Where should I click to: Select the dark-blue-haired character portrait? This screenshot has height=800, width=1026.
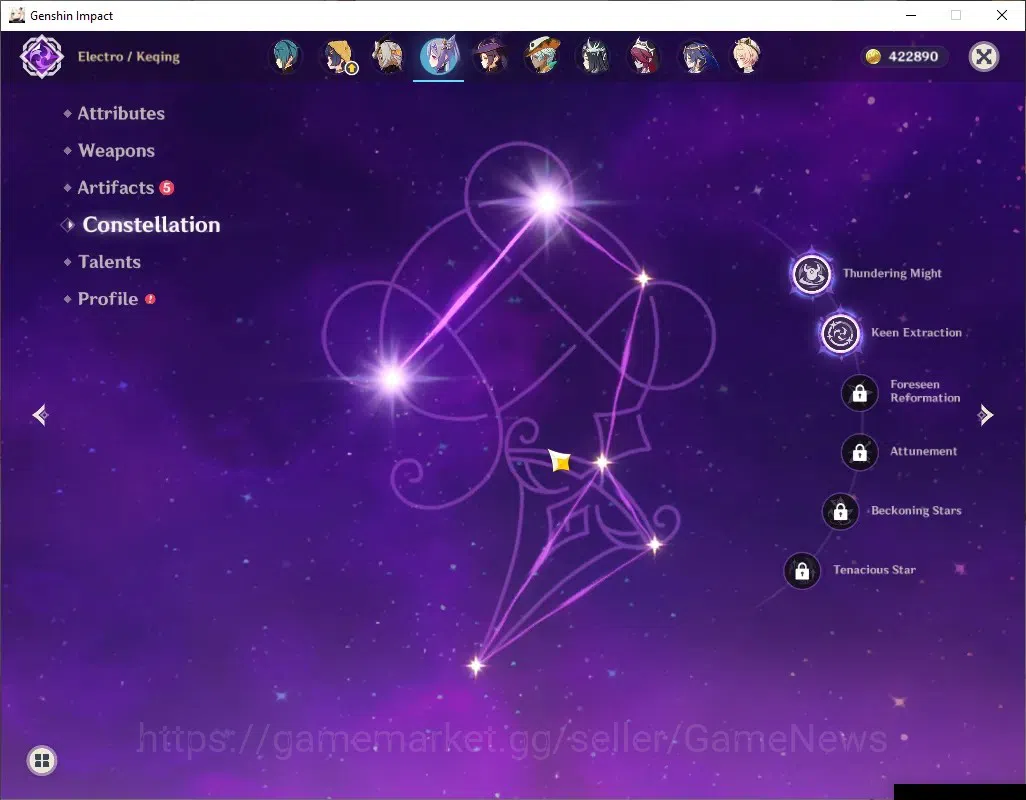(x=696, y=56)
